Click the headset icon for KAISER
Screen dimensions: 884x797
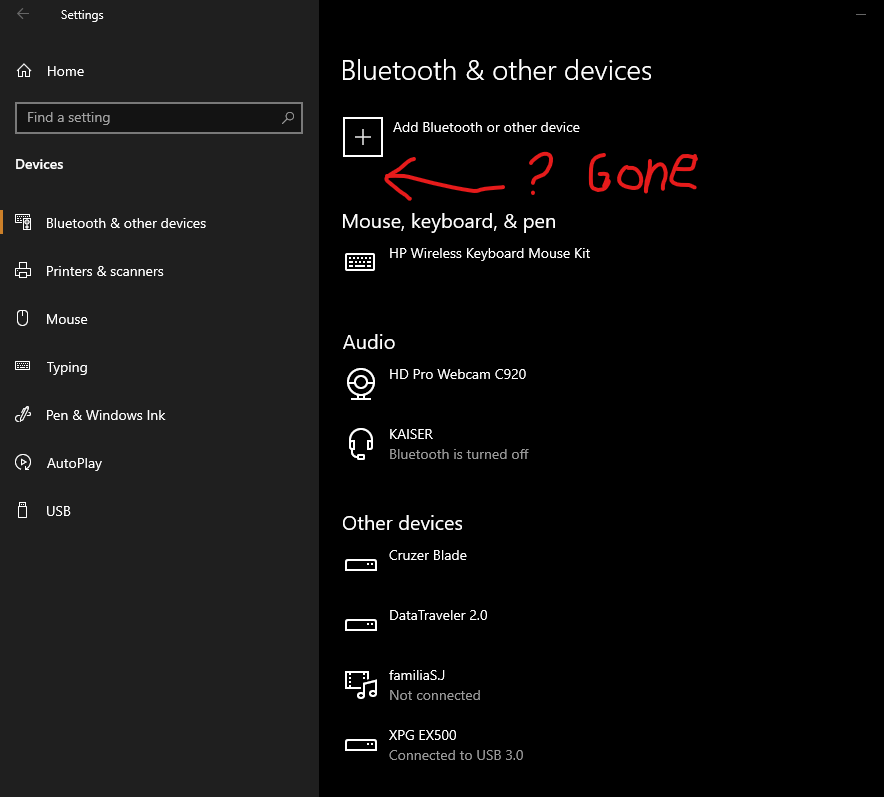[x=360, y=444]
